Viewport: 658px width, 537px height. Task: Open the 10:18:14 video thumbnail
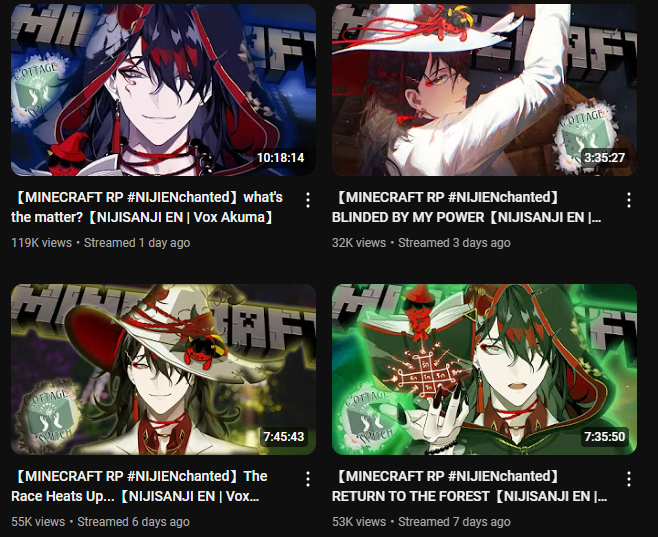pyautogui.click(x=163, y=90)
